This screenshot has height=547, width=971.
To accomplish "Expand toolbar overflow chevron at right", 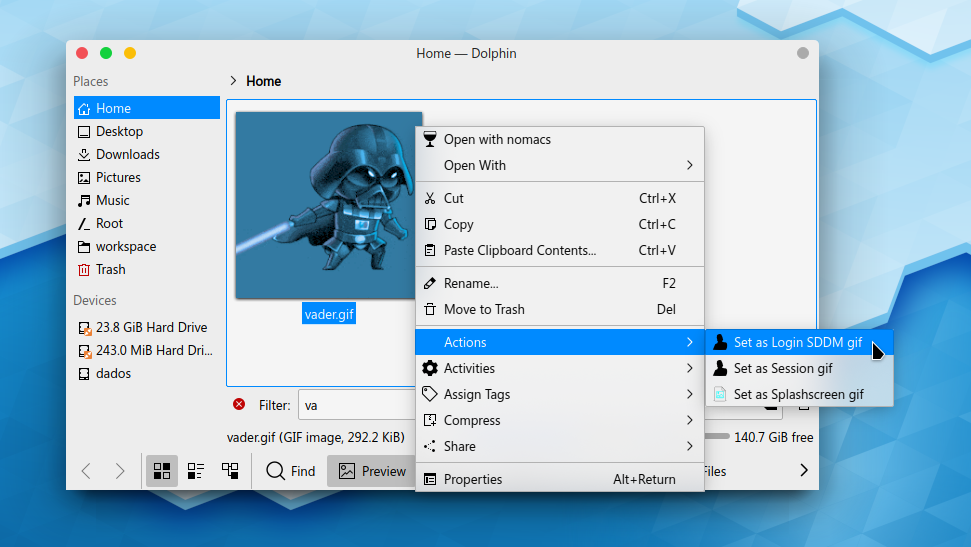I will coord(804,470).
